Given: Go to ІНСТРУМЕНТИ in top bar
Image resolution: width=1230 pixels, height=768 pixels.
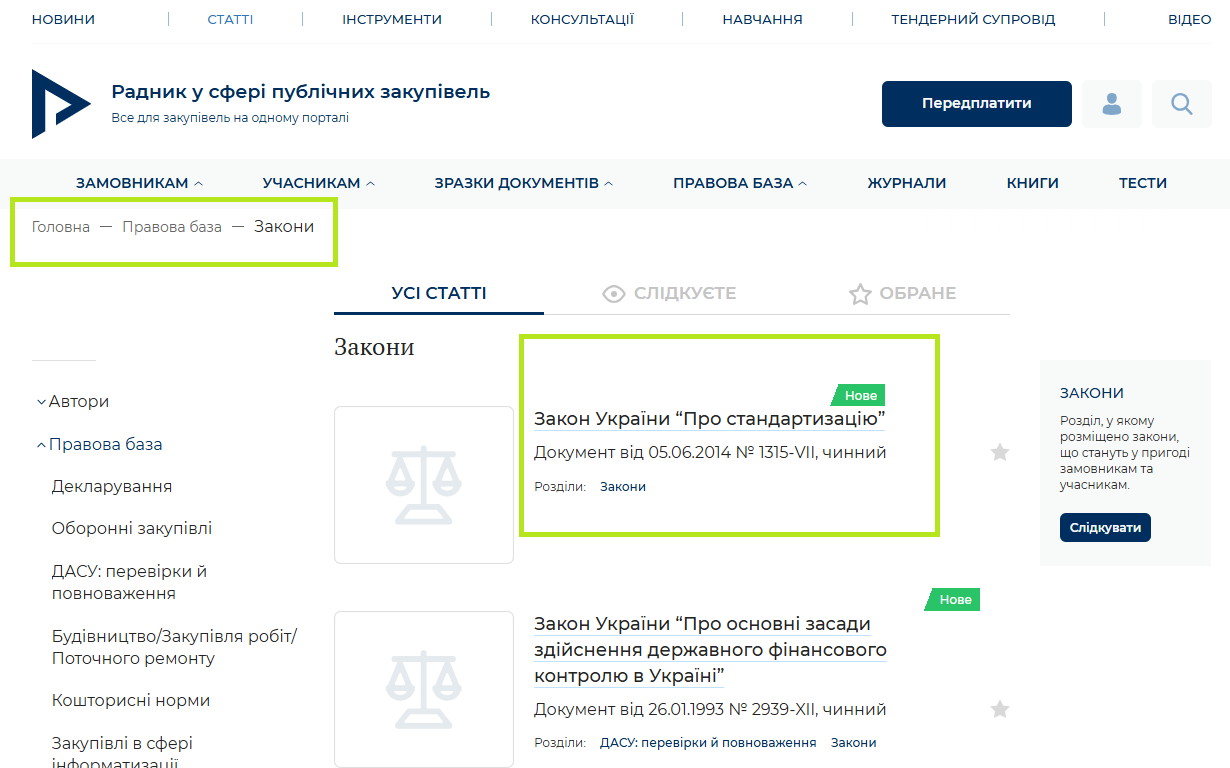Looking at the screenshot, I should [392, 19].
